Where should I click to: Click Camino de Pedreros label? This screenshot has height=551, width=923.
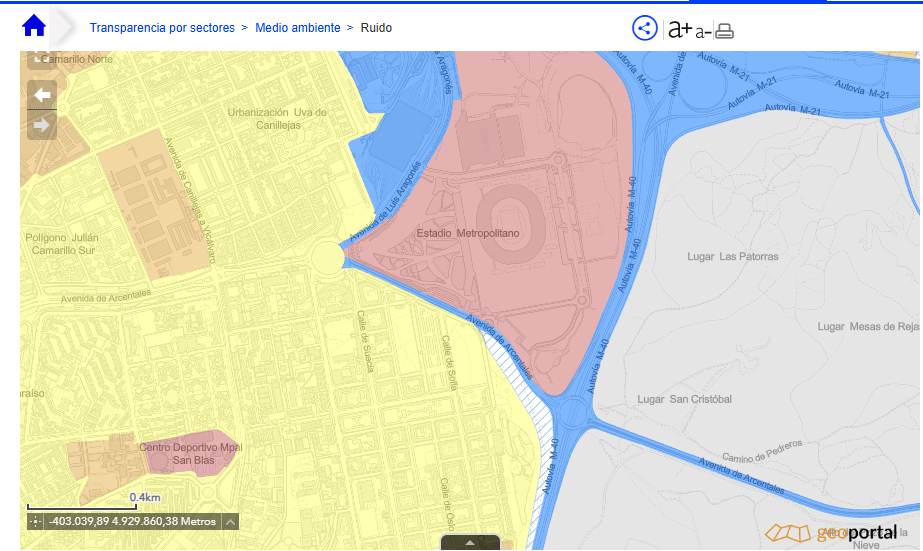point(762,451)
